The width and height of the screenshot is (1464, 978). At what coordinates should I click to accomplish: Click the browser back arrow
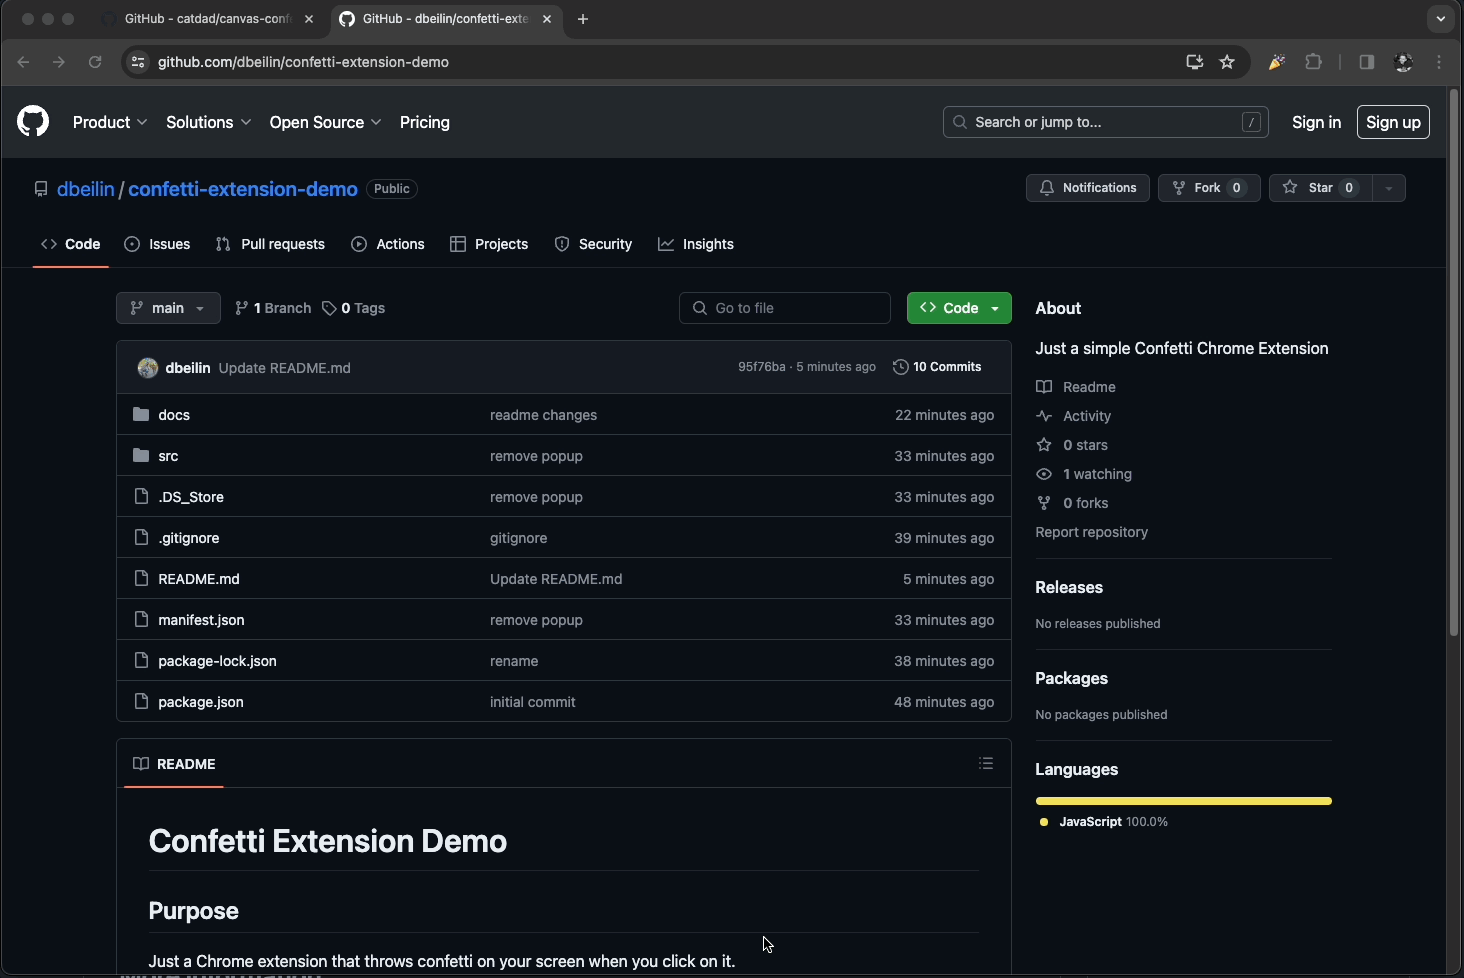[x=24, y=62]
